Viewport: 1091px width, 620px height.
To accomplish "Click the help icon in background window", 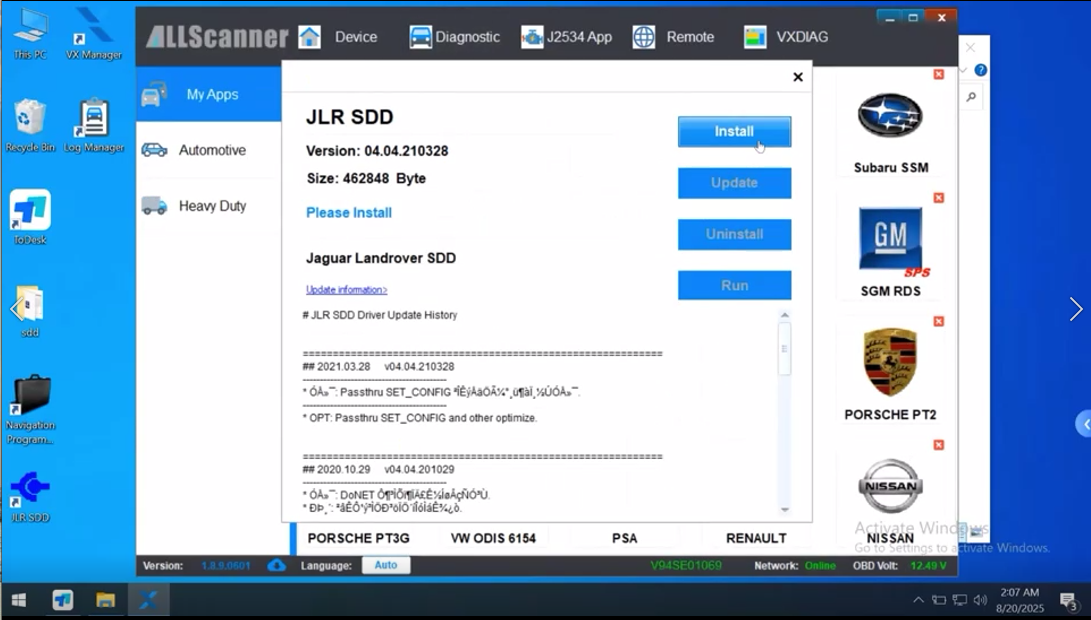I will pyautogui.click(x=980, y=70).
